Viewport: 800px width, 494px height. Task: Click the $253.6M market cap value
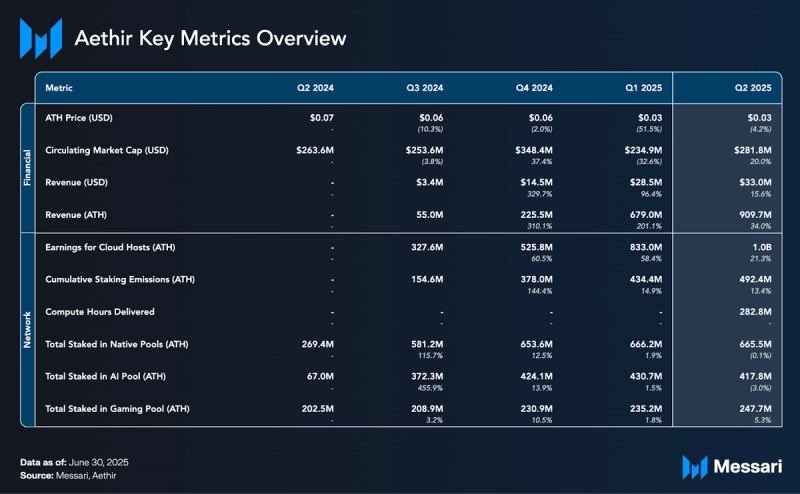(424, 150)
